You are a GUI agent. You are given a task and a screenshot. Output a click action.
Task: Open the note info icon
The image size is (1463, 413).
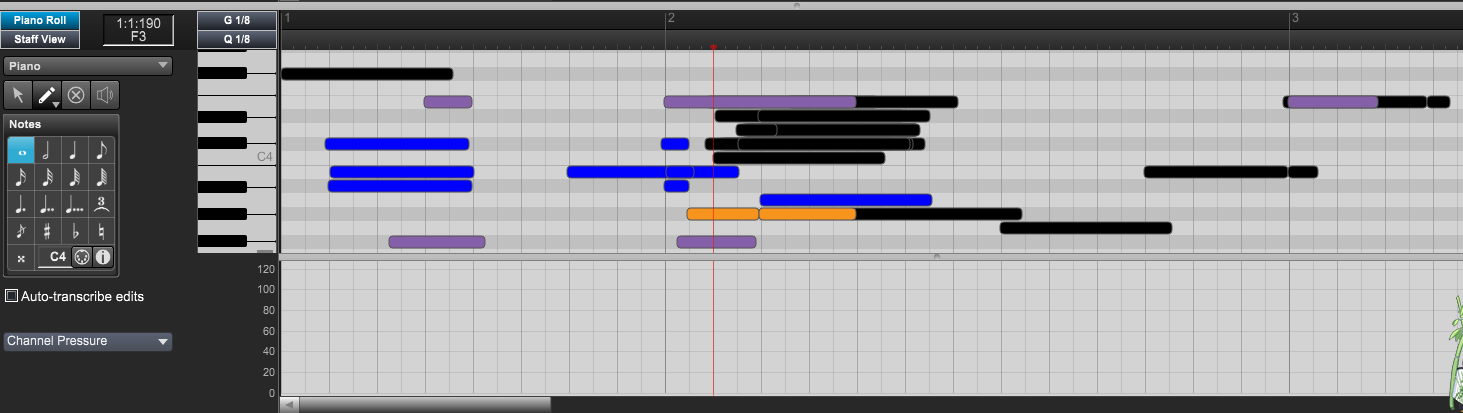coord(103,257)
